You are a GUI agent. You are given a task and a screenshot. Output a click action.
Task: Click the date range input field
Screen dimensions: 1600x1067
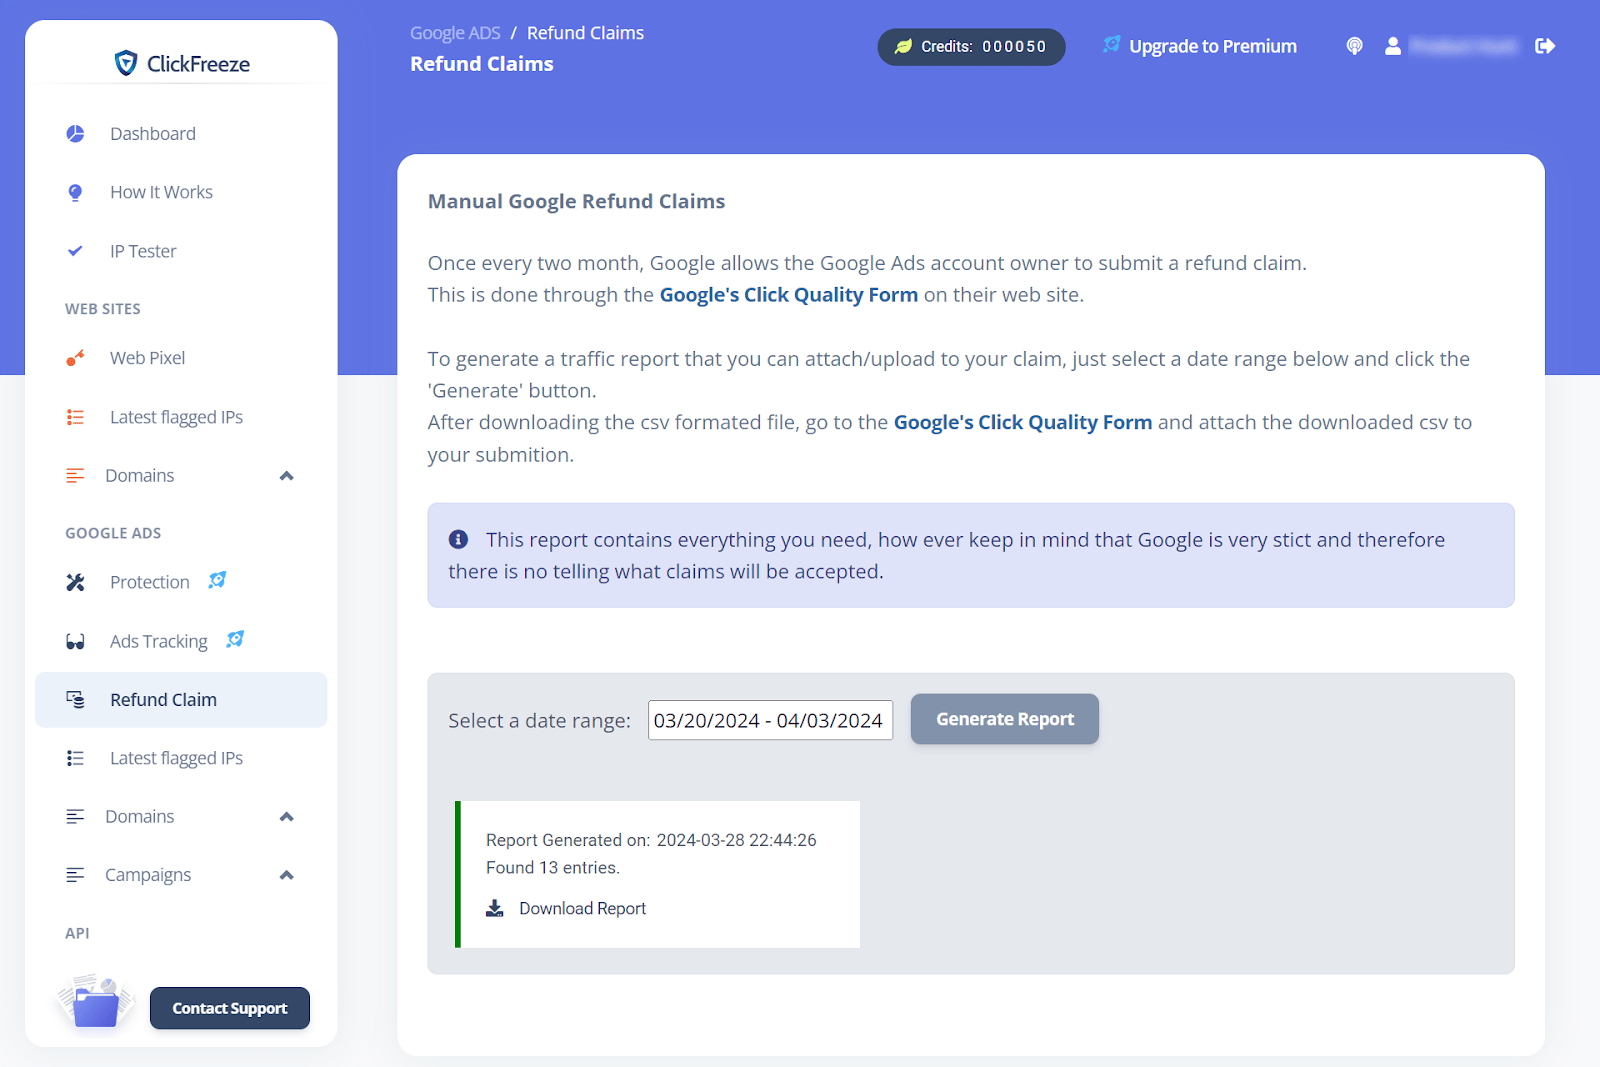769,720
